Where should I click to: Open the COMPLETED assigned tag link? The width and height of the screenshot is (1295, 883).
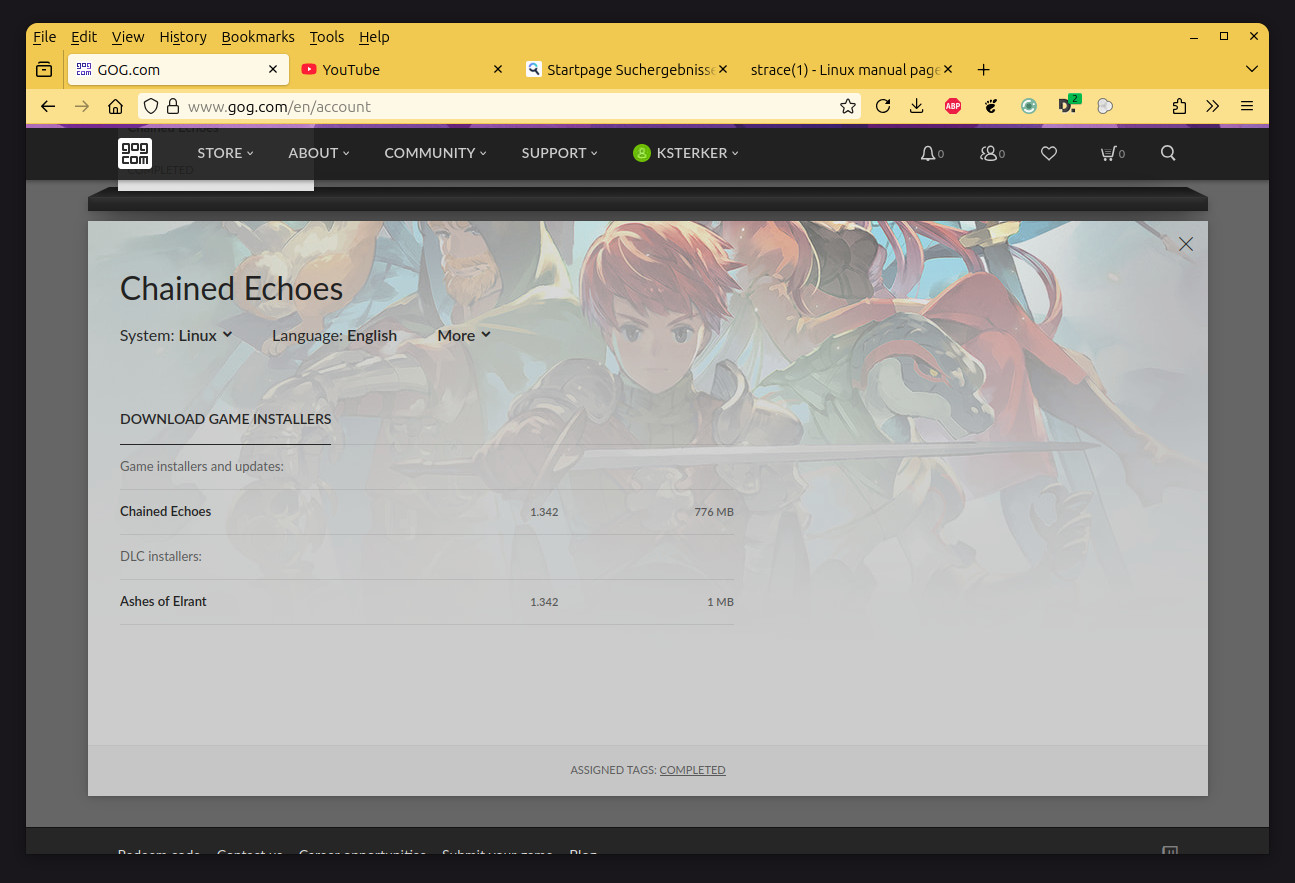coord(692,770)
